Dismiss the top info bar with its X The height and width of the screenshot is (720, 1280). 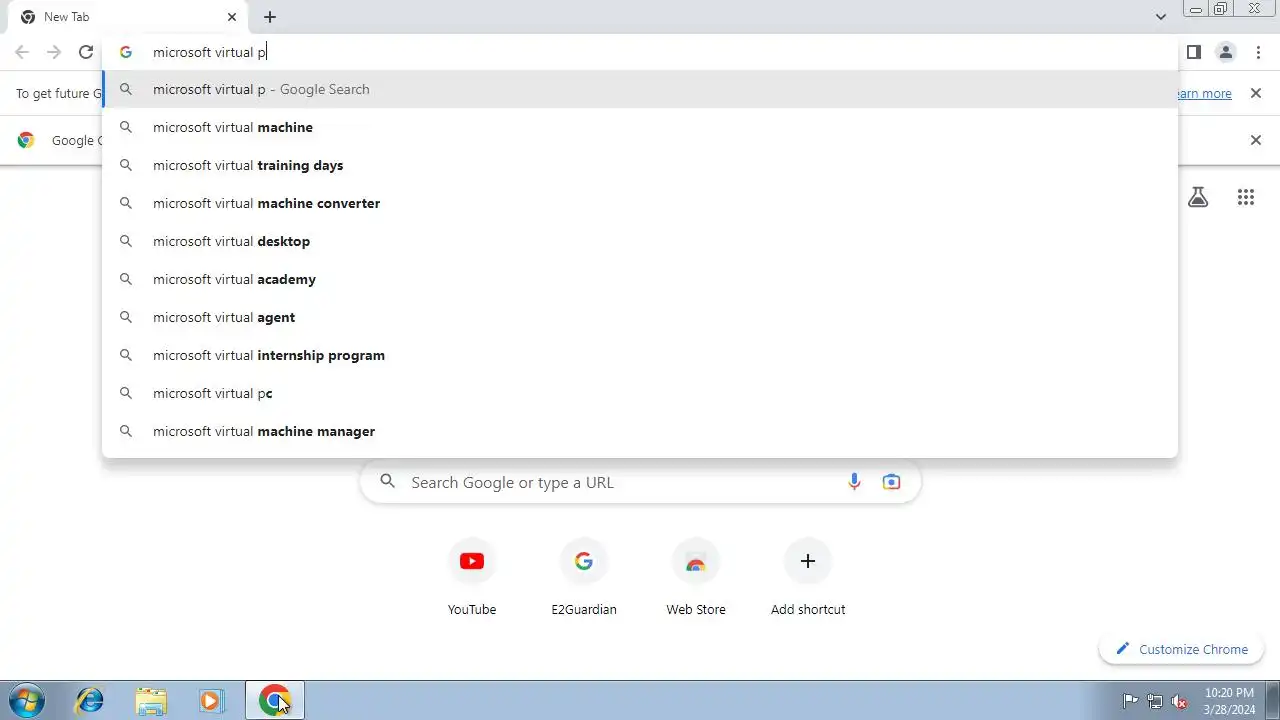coord(1256,93)
